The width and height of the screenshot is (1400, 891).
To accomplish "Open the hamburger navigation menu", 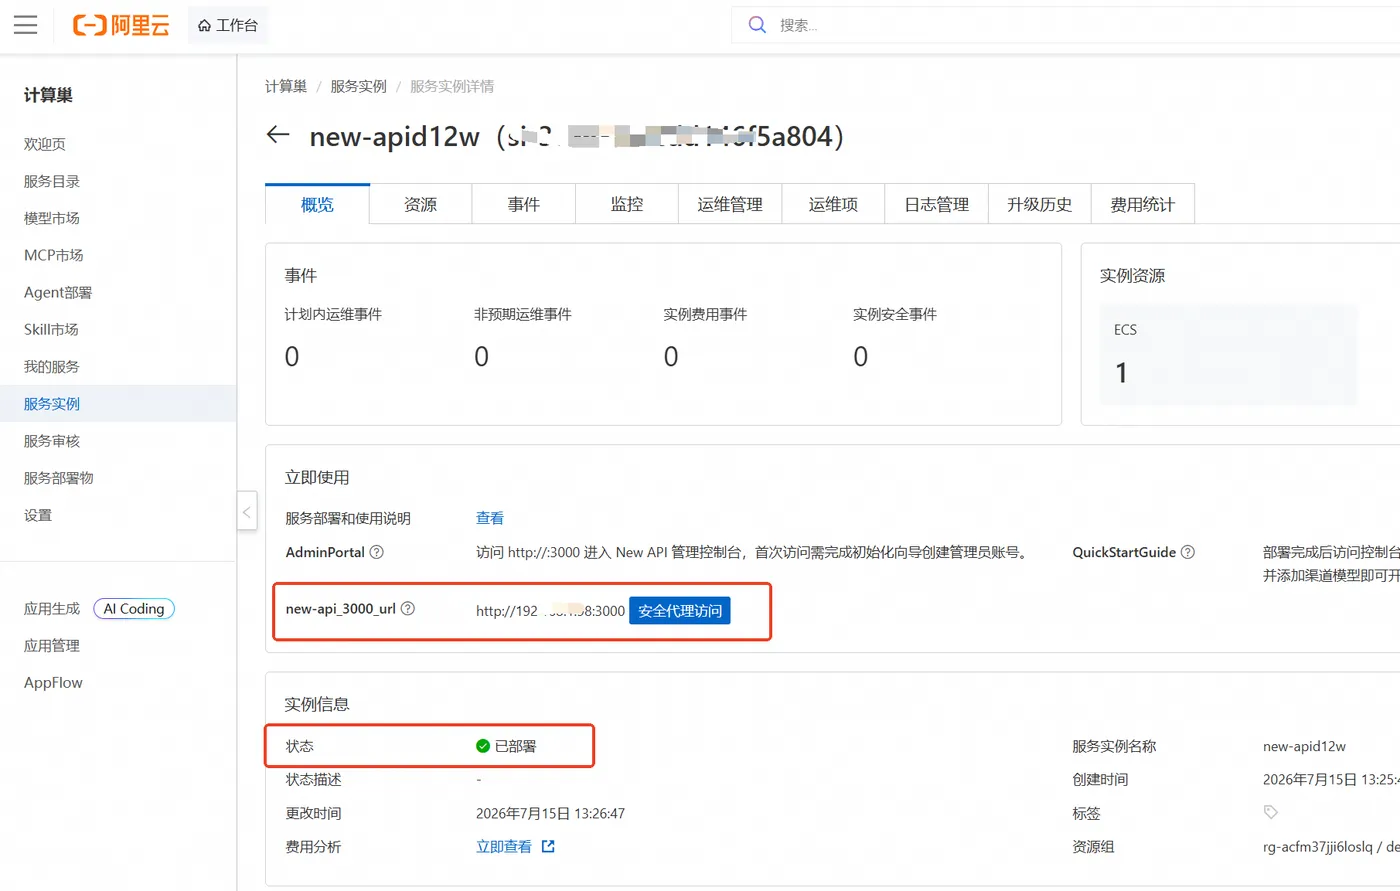I will coord(26,25).
